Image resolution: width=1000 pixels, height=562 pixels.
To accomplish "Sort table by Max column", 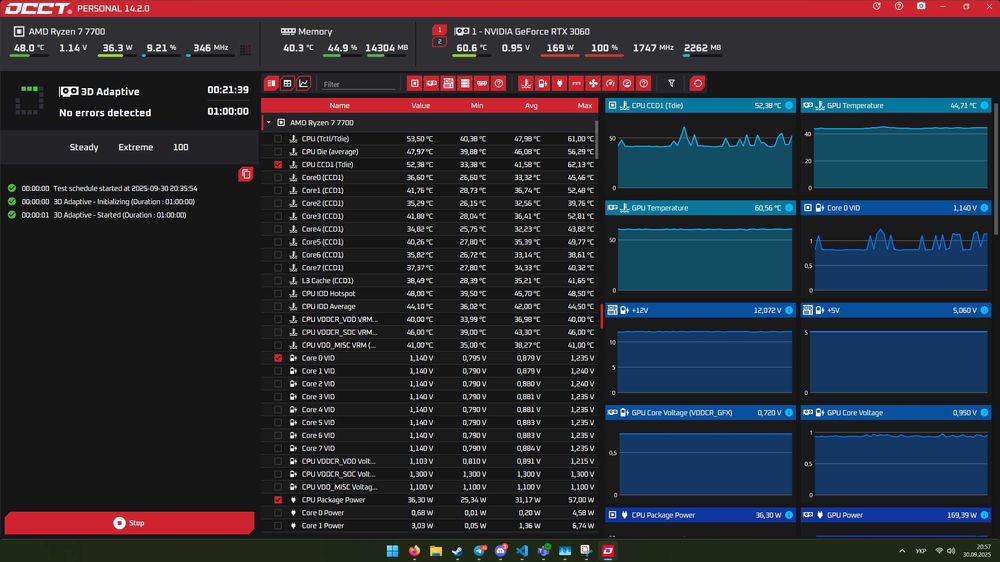I will click(585, 105).
